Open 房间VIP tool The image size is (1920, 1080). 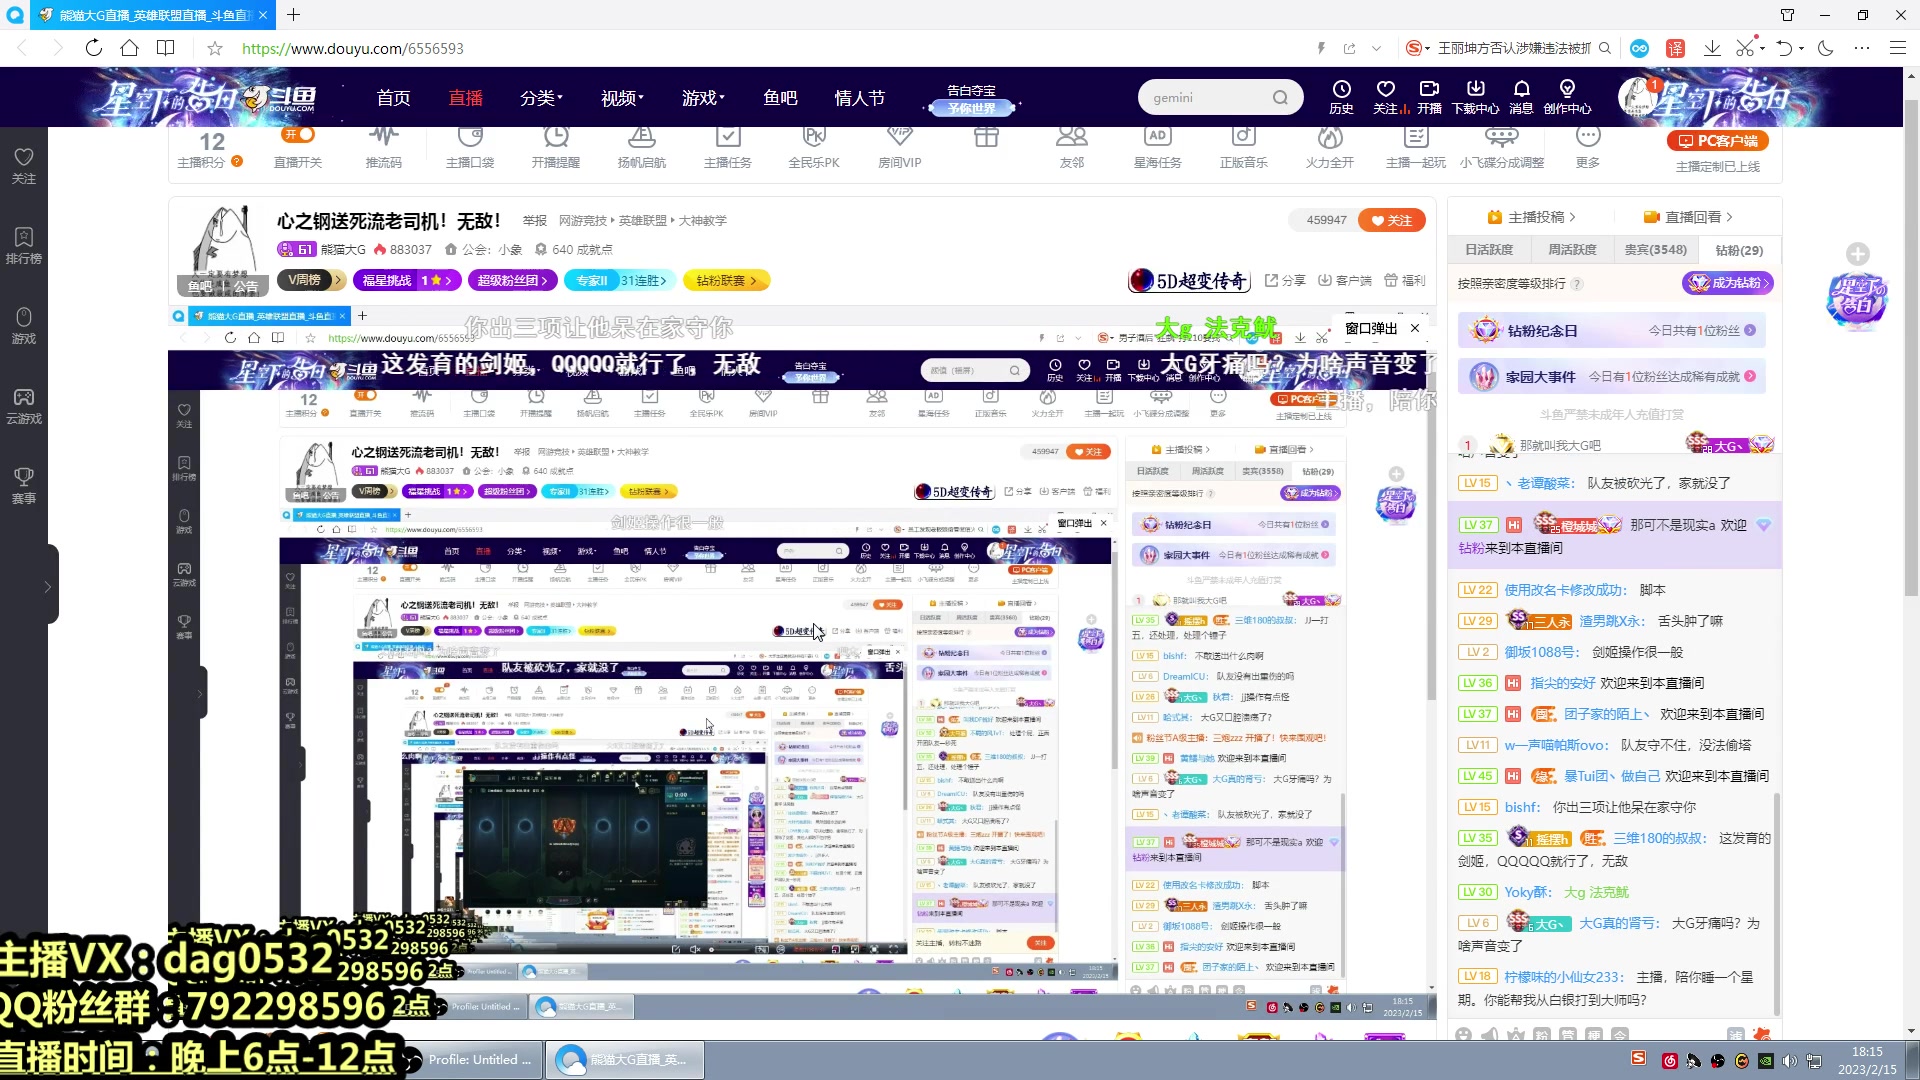(900, 147)
